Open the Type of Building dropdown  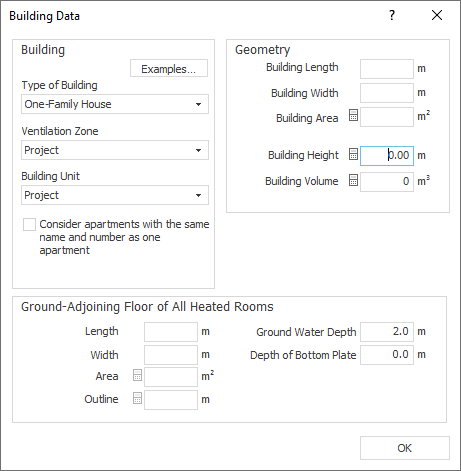coord(115,104)
